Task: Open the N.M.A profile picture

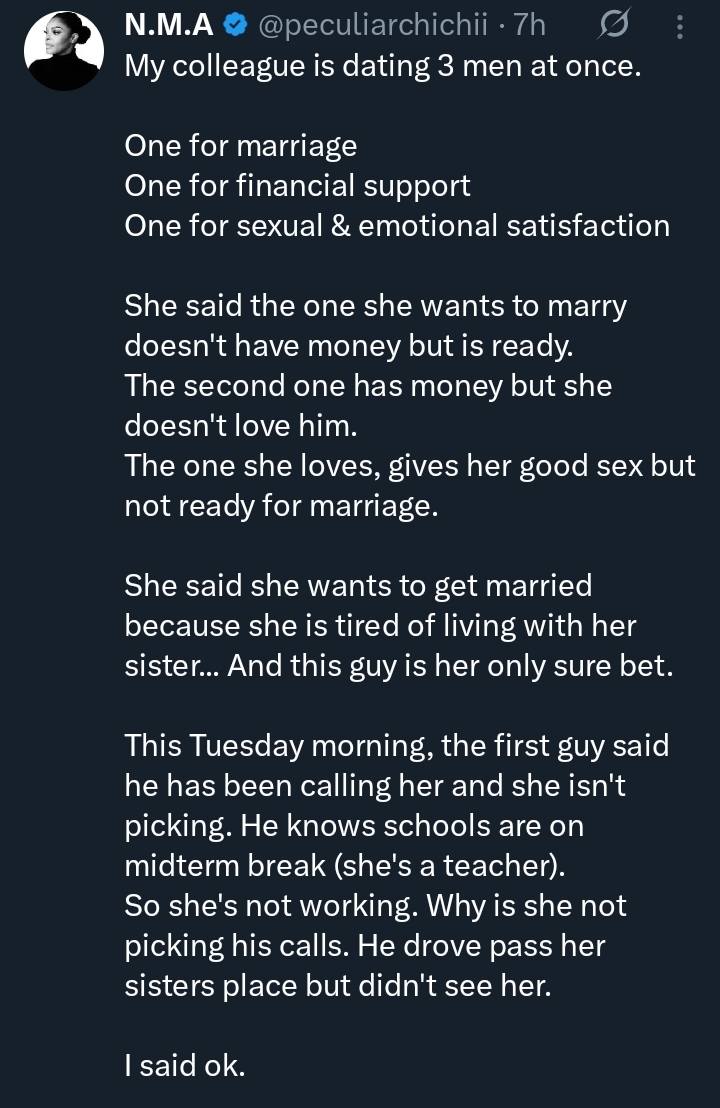Action: pos(64,46)
